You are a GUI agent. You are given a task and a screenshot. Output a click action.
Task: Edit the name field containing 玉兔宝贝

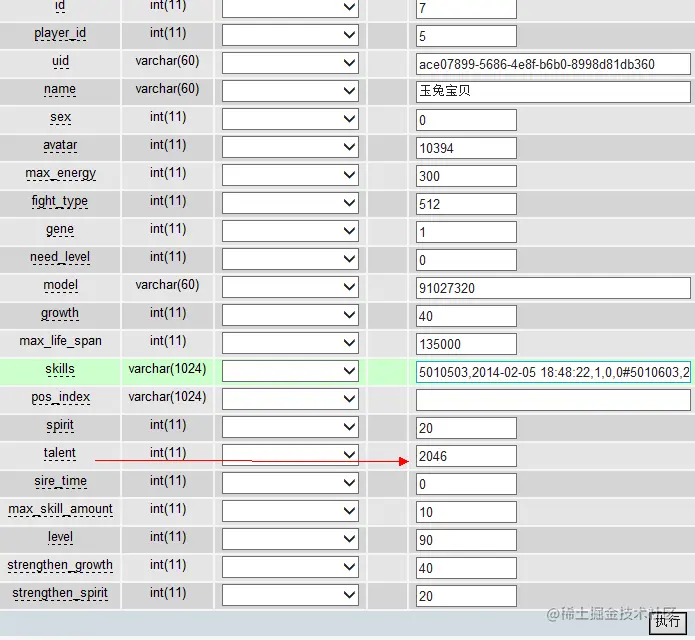553,92
